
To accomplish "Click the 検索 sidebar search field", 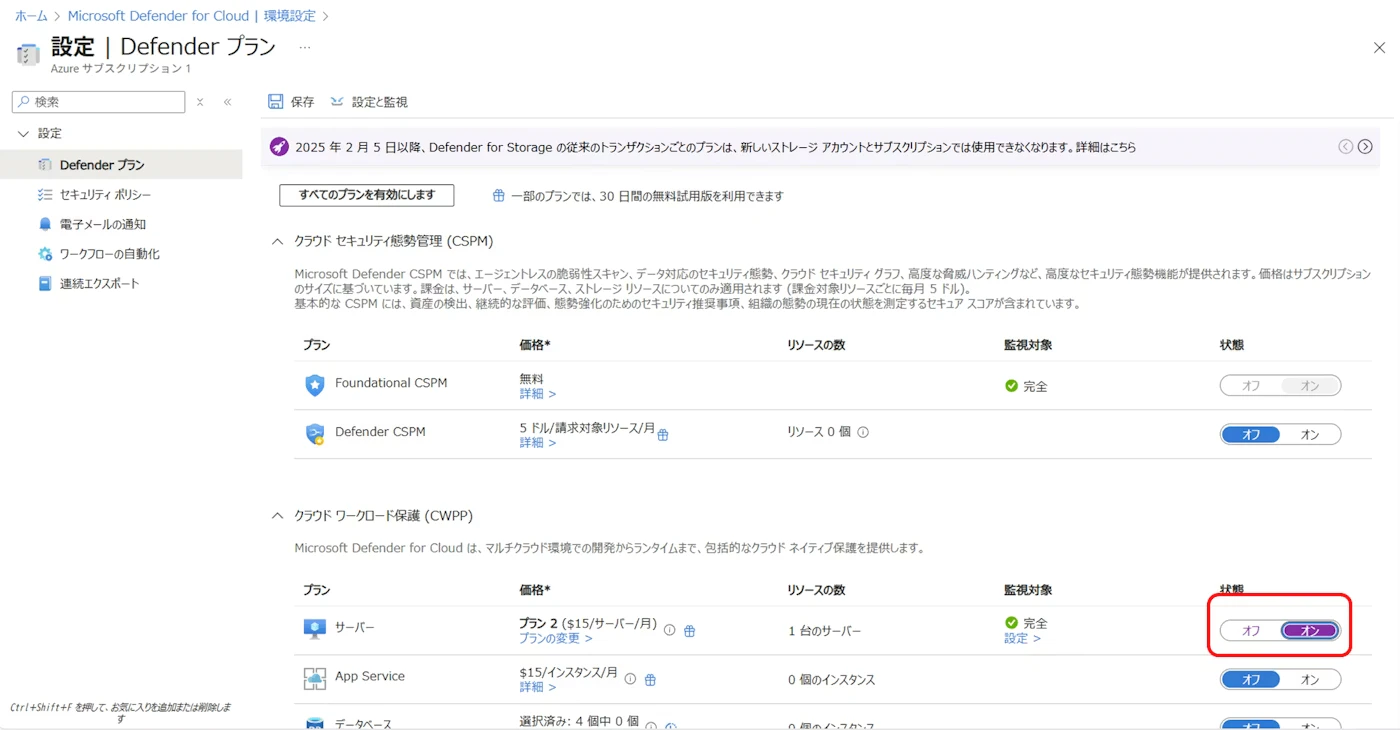I will point(98,102).
